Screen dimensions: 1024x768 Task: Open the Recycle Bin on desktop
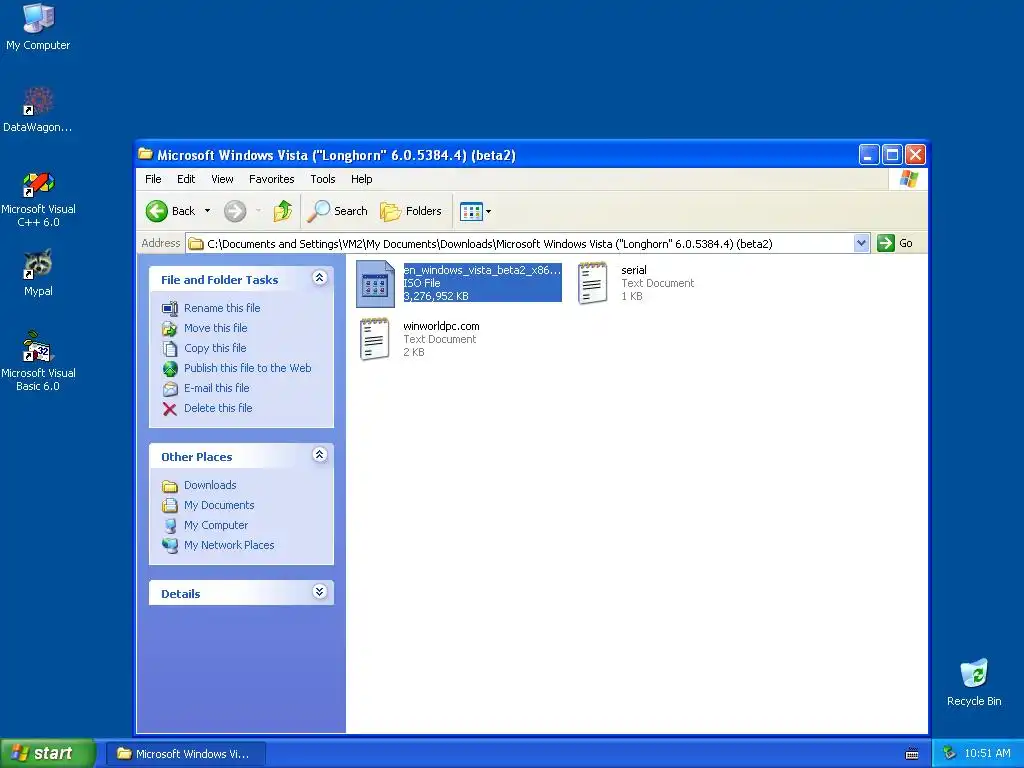click(974, 682)
